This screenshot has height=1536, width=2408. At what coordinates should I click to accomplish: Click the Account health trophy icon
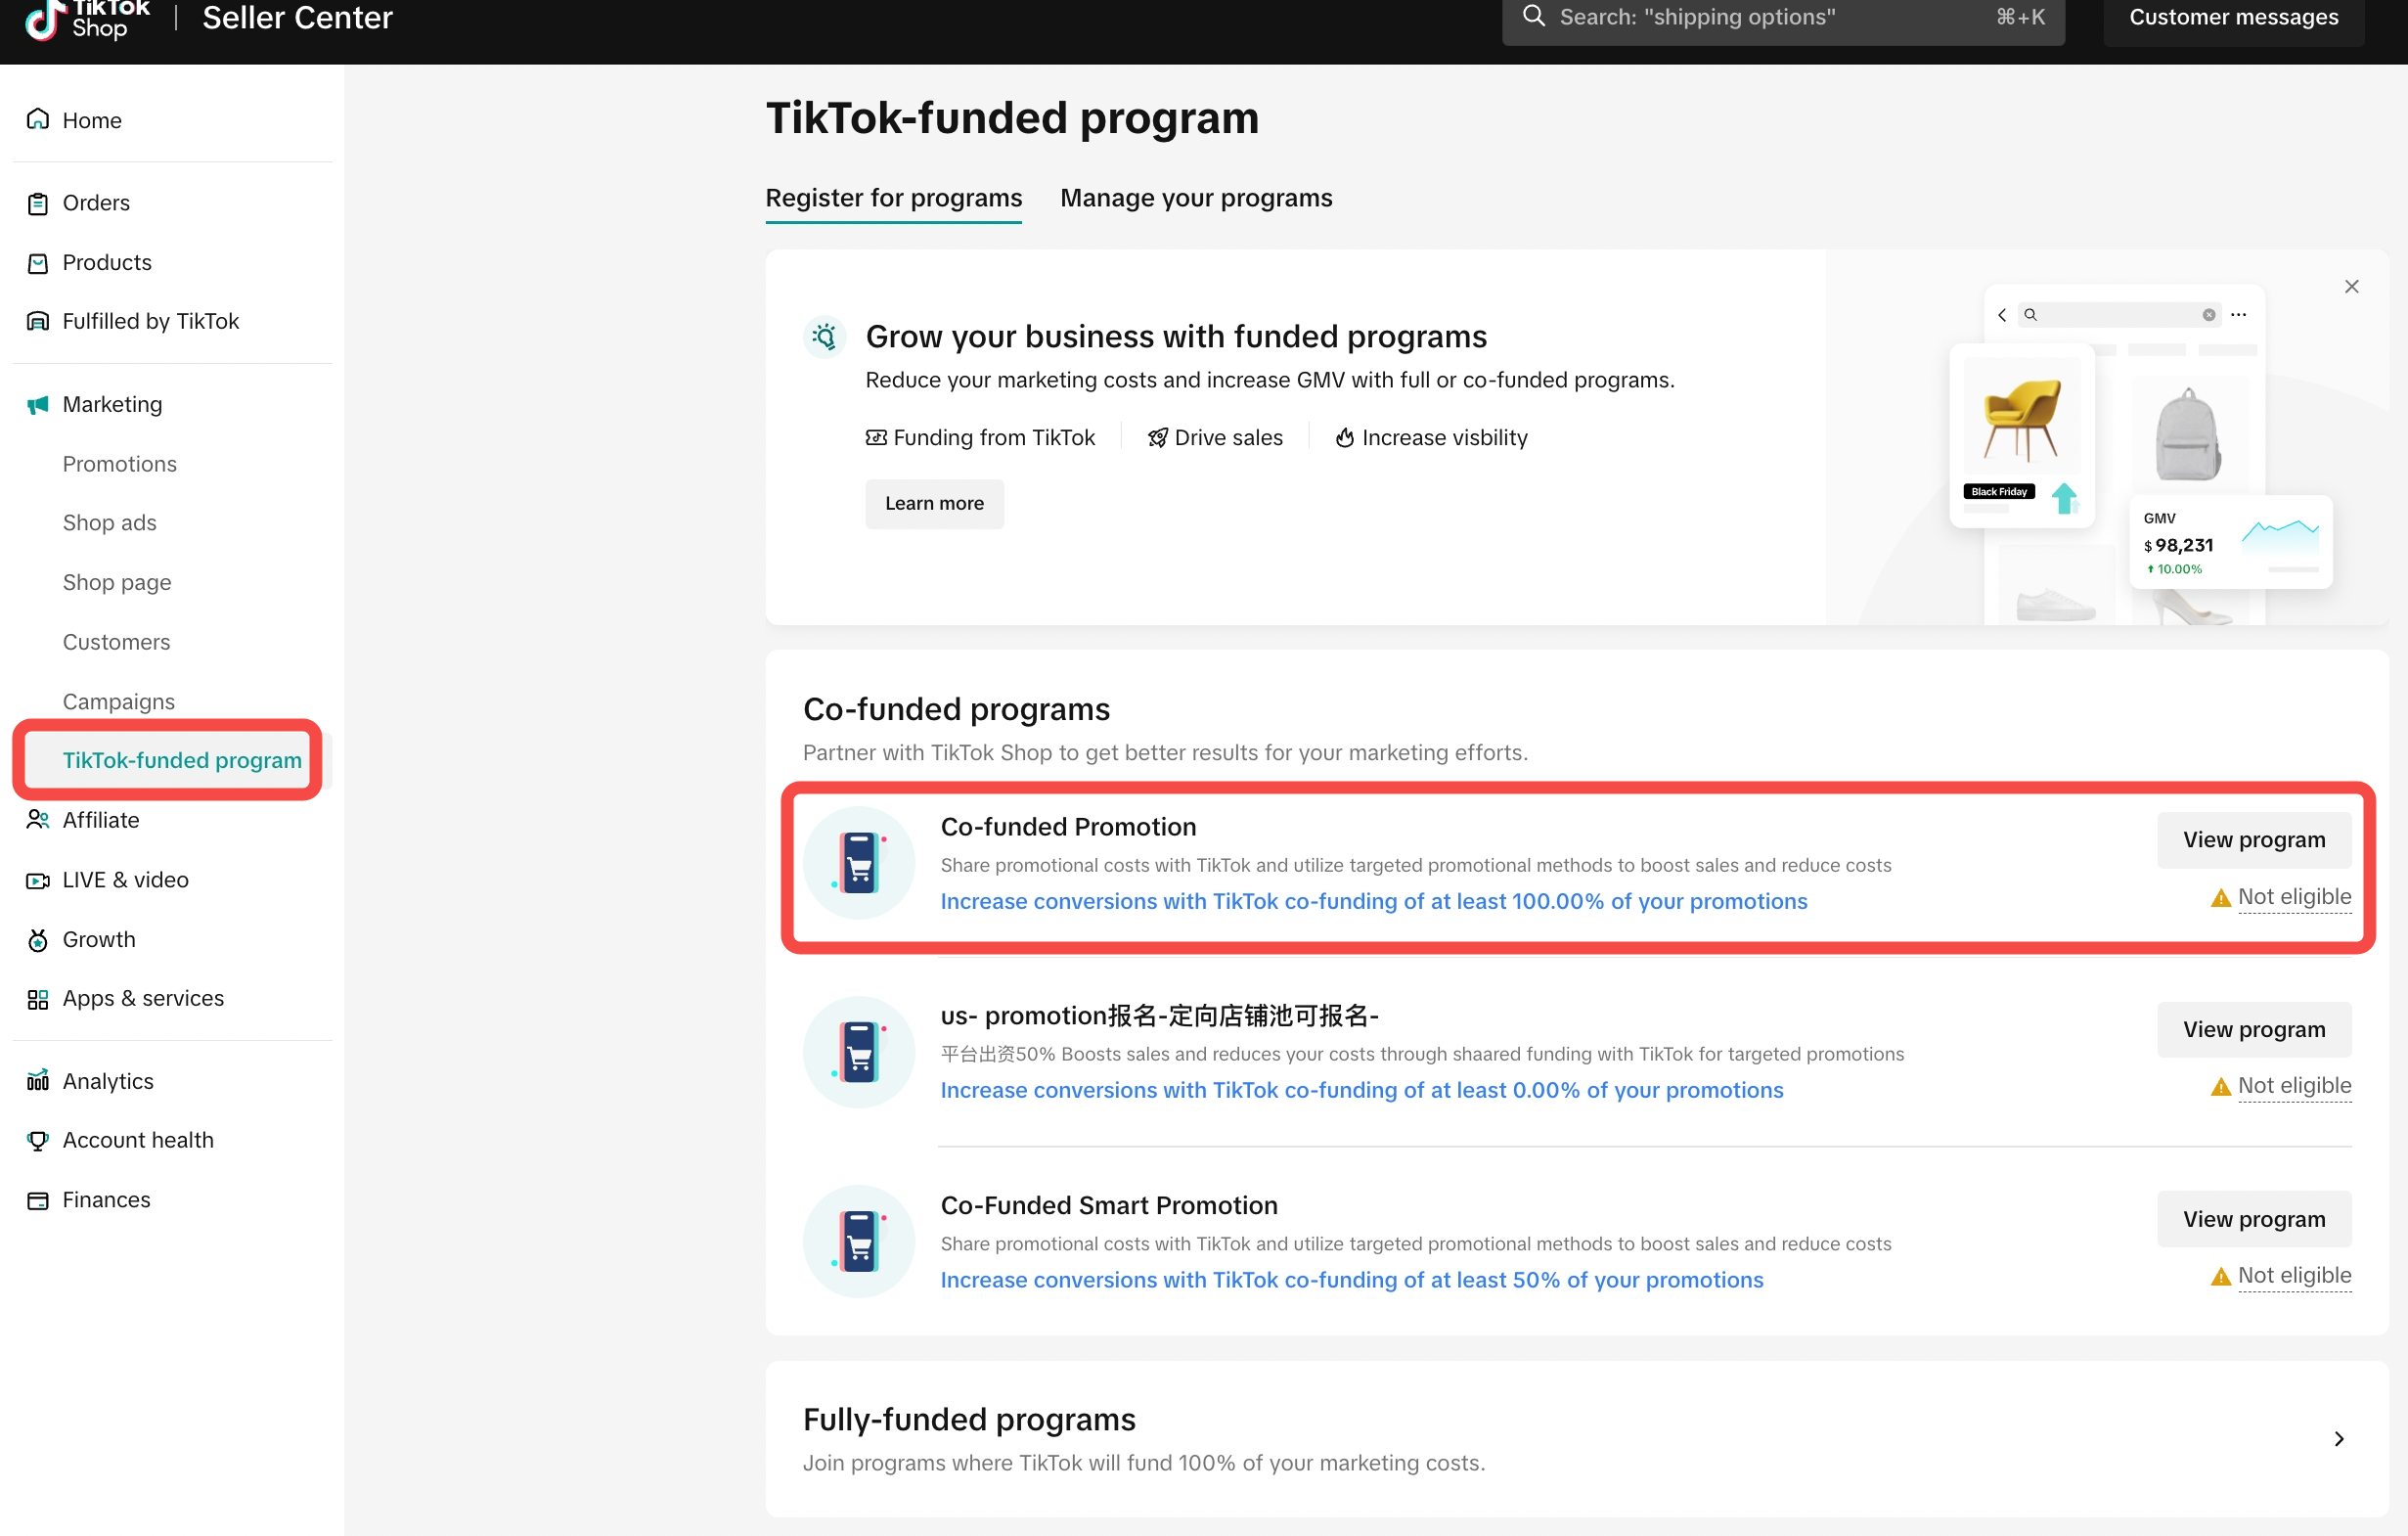tap(38, 1140)
